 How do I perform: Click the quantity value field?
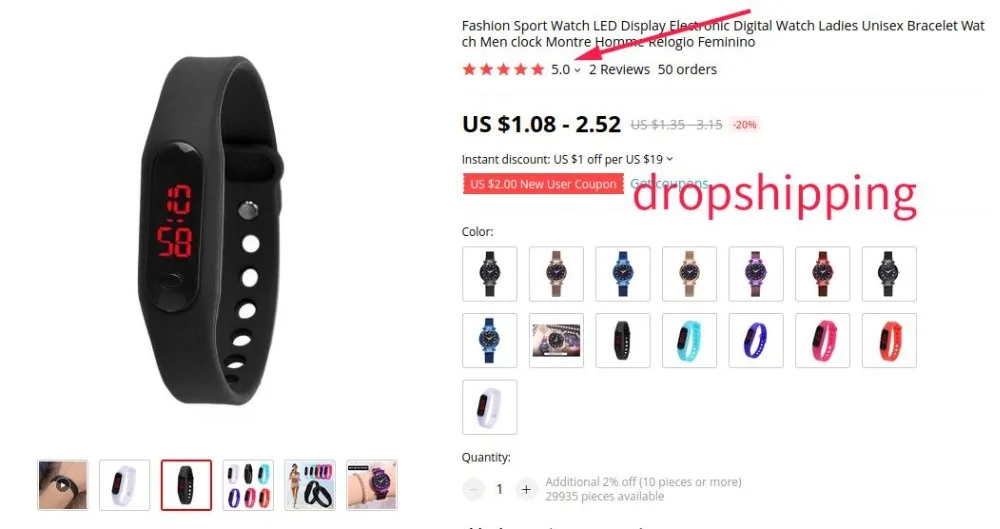[x=499, y=489]
